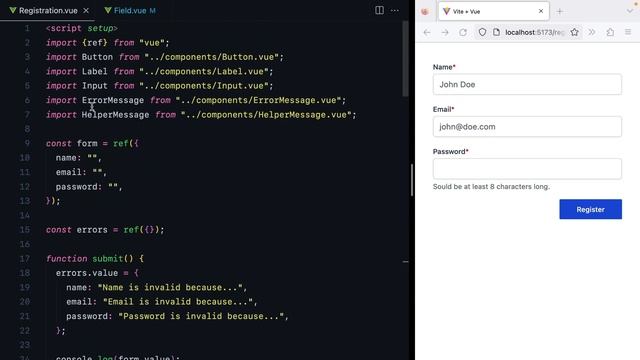Open a new browser tab
Screen dimensions: 640x360
[x=560, y=11]
